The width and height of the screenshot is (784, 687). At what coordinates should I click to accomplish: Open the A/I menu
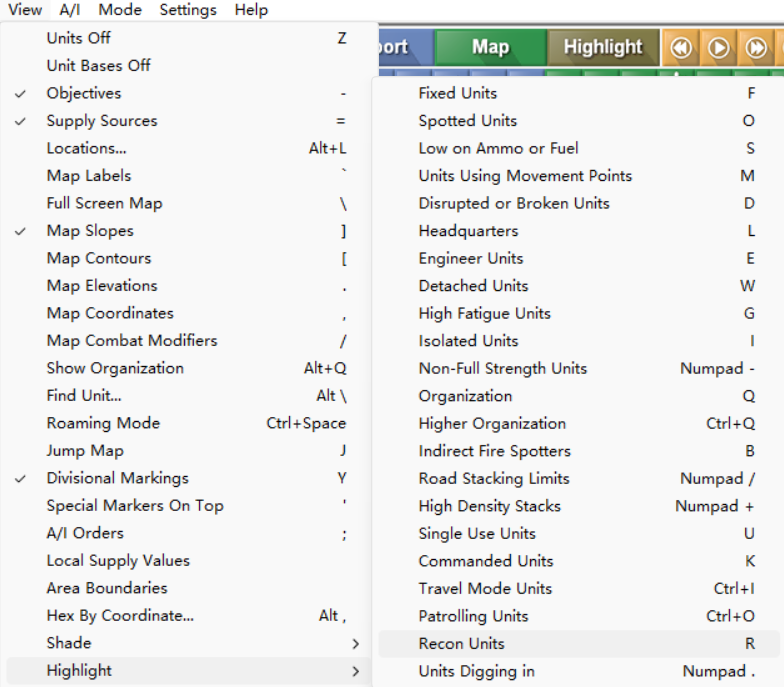(x=70, y=10)
